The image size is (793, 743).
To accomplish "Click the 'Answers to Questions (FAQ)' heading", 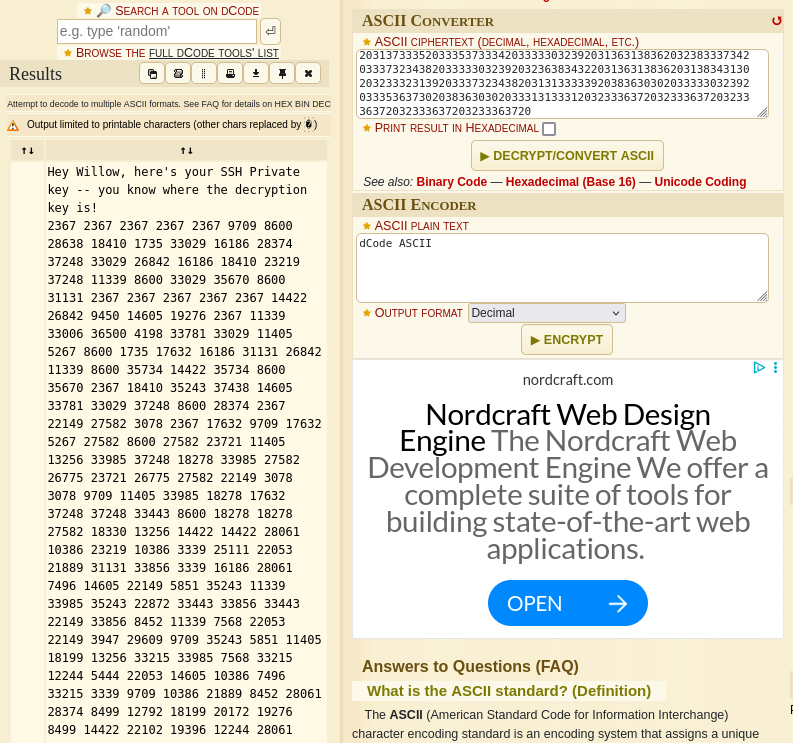I will [470, 667].
